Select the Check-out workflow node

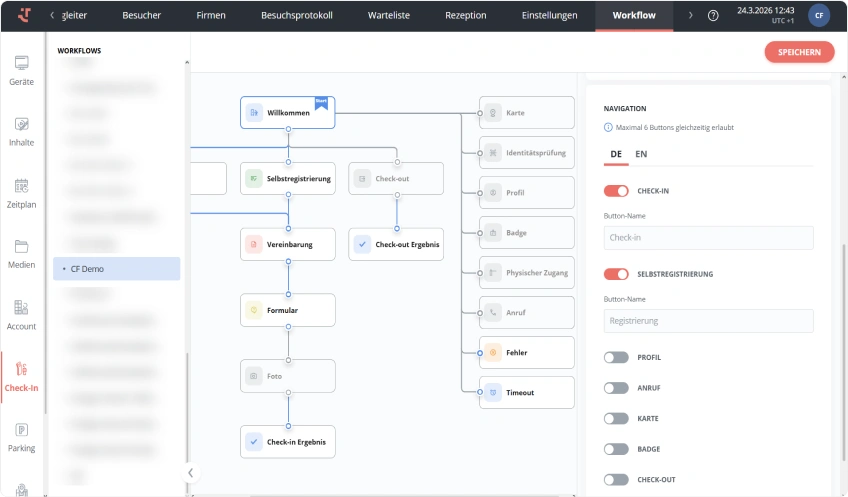[x=396, y=178]
